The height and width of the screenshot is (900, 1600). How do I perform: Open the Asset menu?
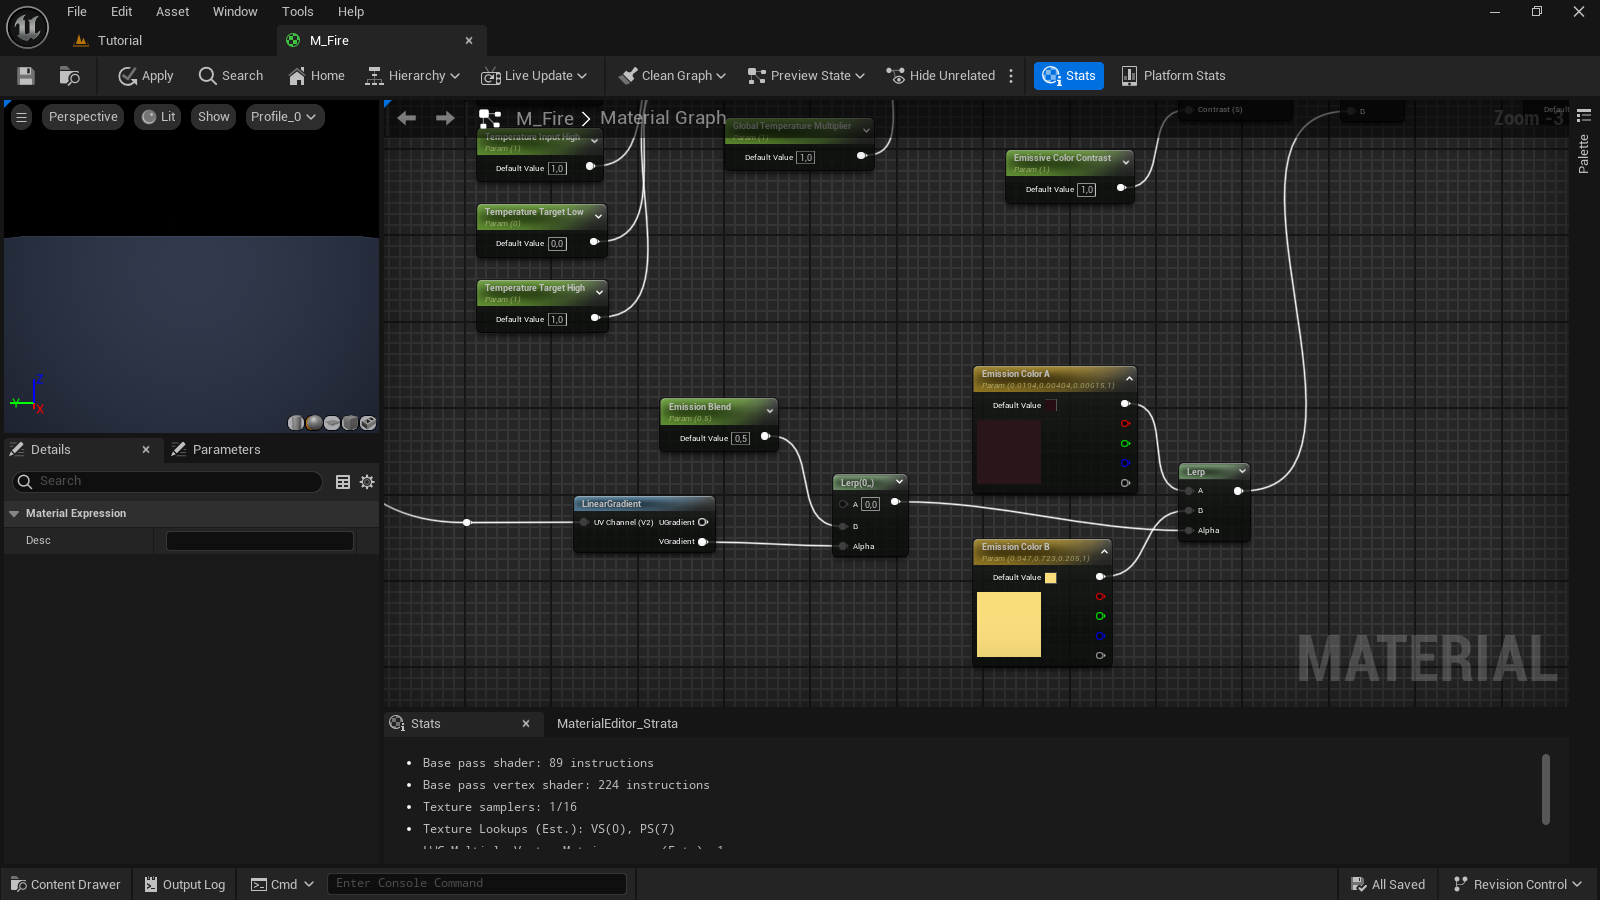(x=173, y=12)
